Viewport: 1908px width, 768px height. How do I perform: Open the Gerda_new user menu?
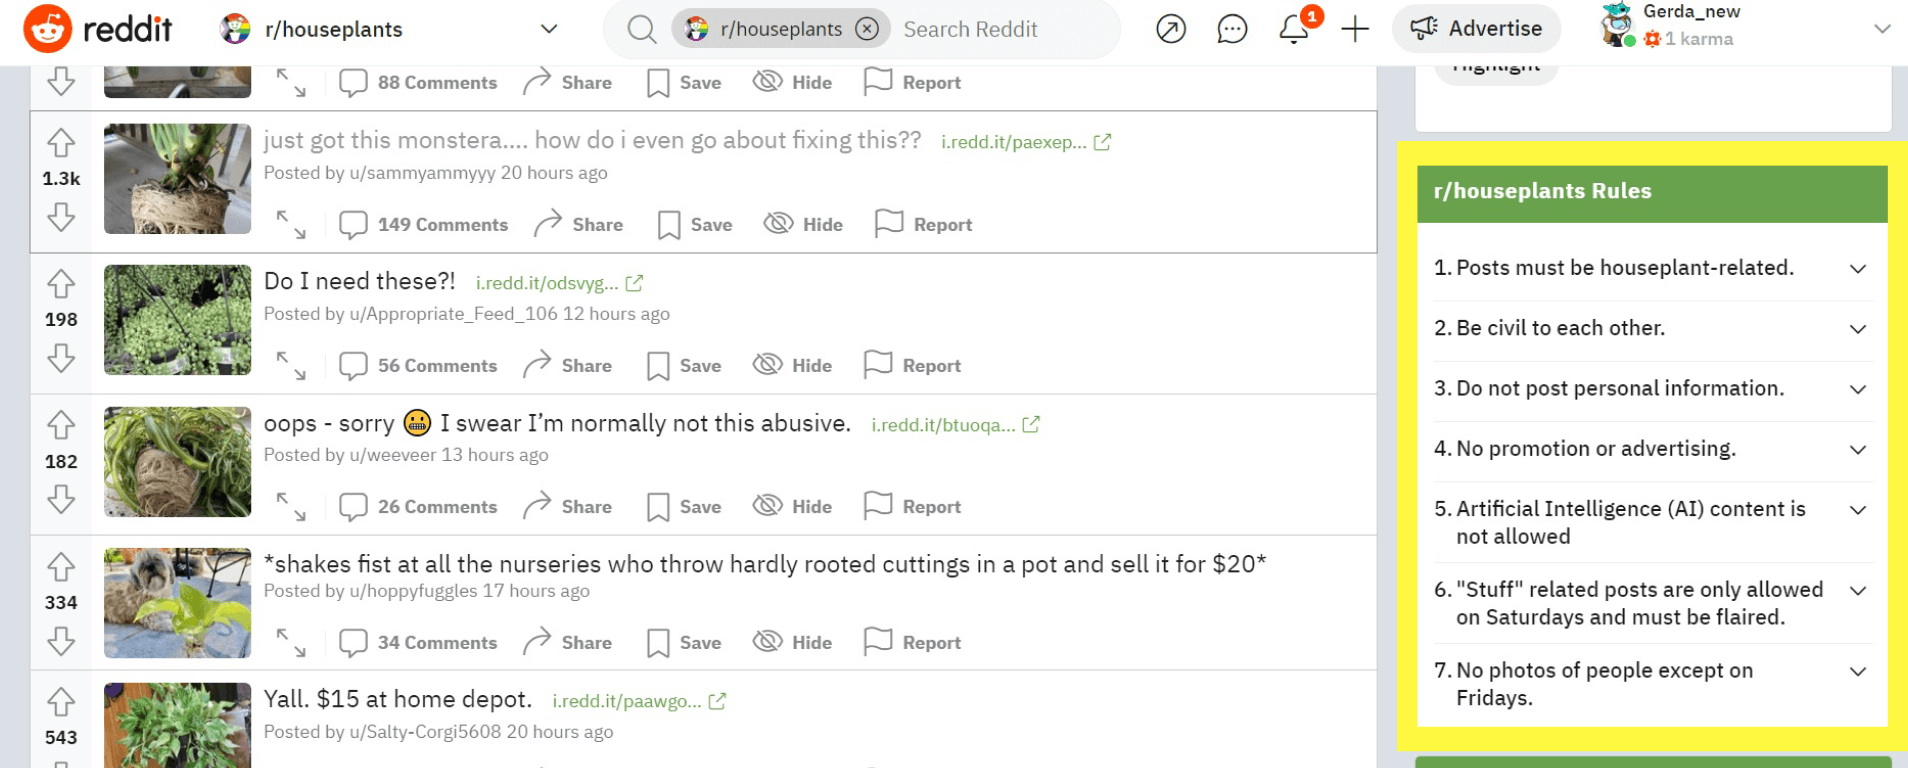(x=1881, y=29)
